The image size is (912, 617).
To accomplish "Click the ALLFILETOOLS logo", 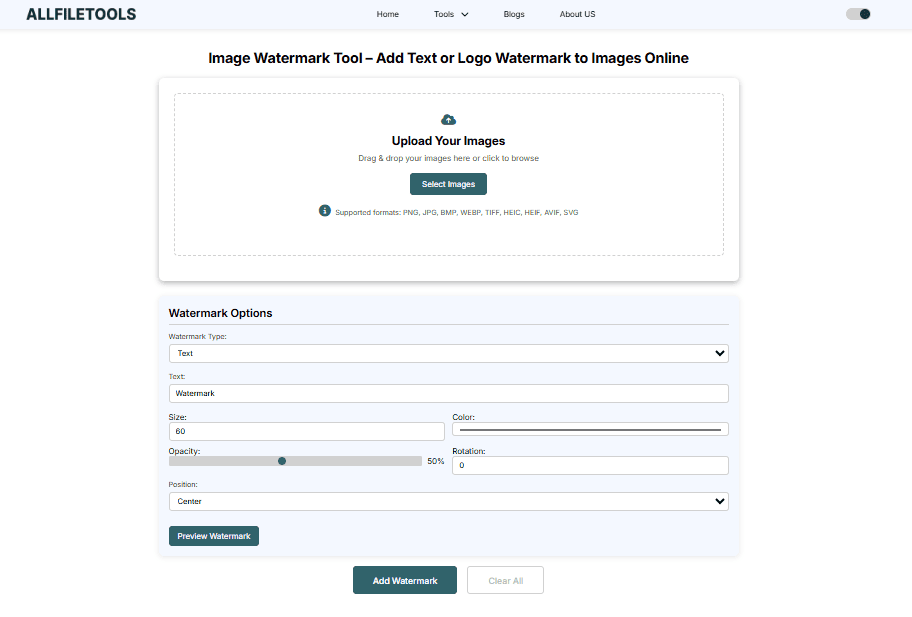I will (x=81, y=14).
